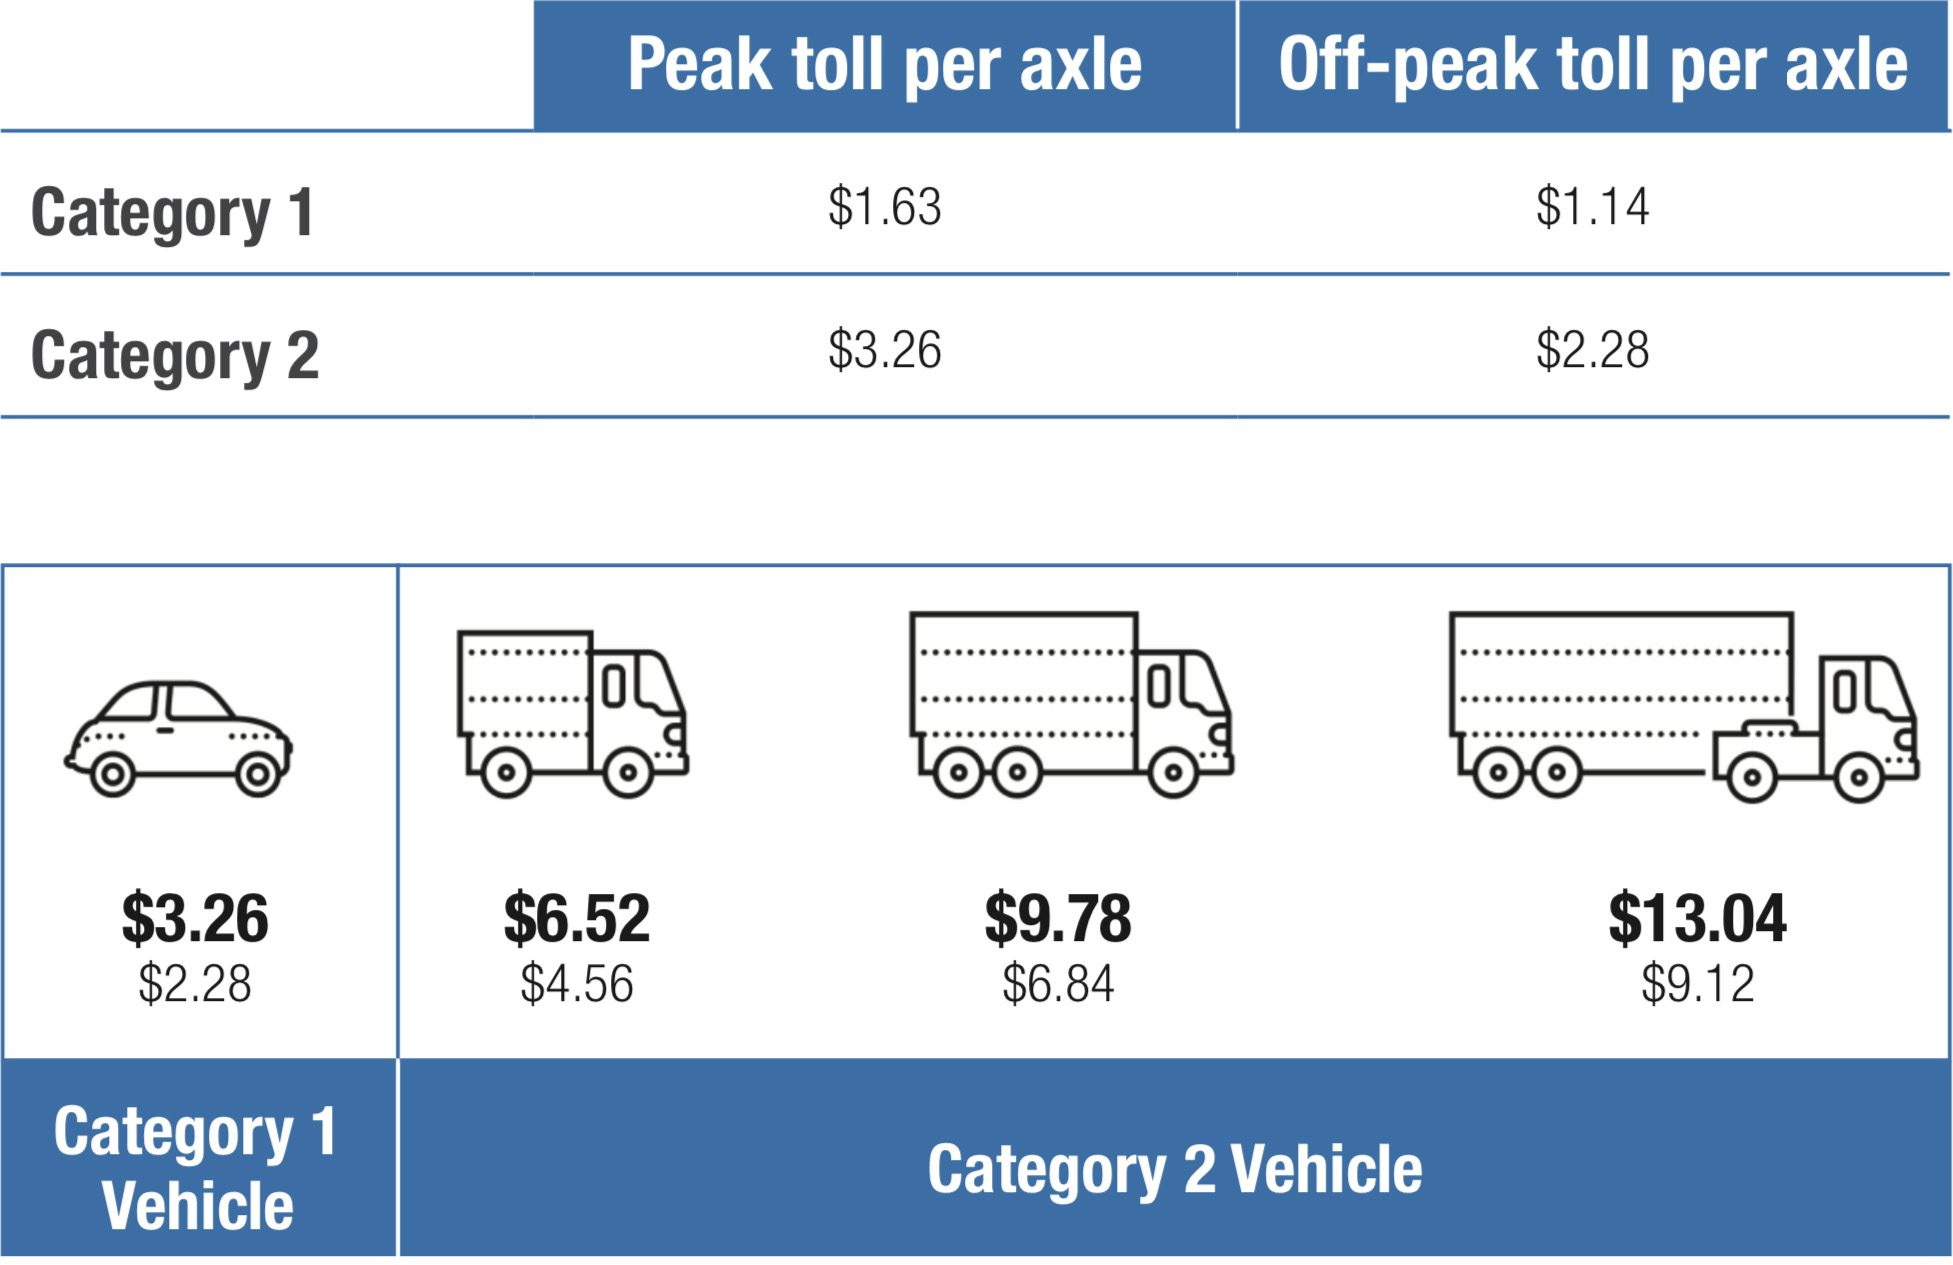Image resolution: width=1953 pixels, height=1265 pixels.
Task: Click the two-axle box truck icon
Action: pyautogui.click(x=573, y=714)
